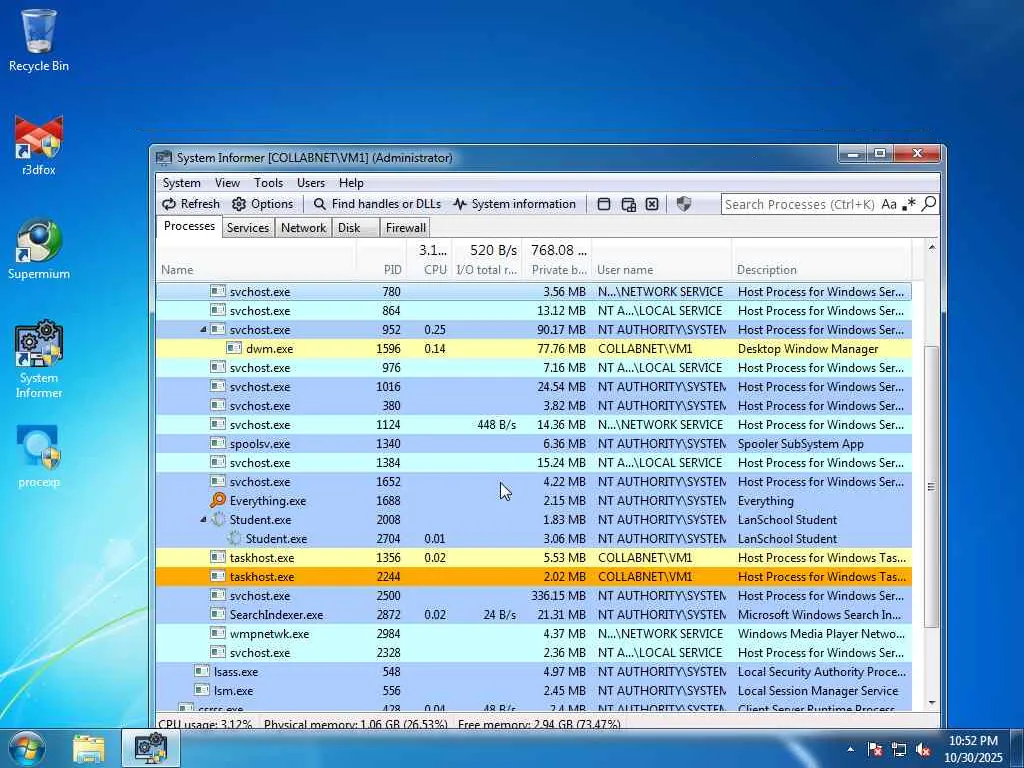Image resolution: width=1024 pixels, height=768 pixels.
Task: Open the Users menu
Action: 311,183
